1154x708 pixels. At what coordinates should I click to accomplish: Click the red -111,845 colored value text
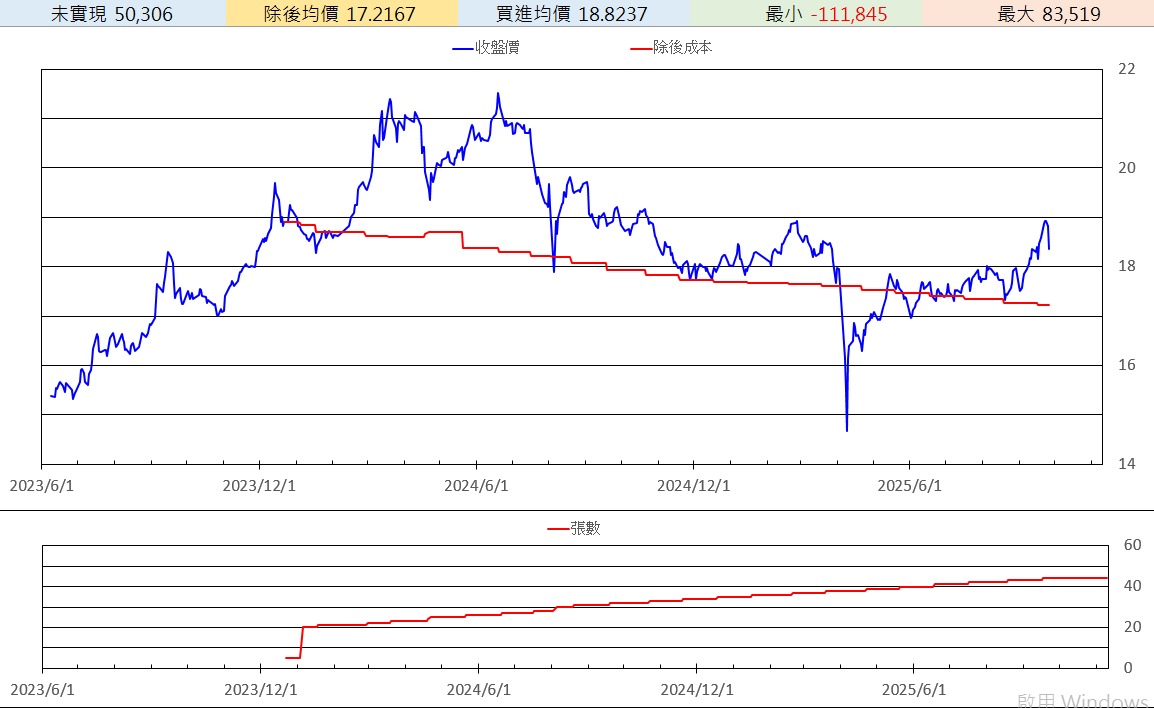click(847, 14)
